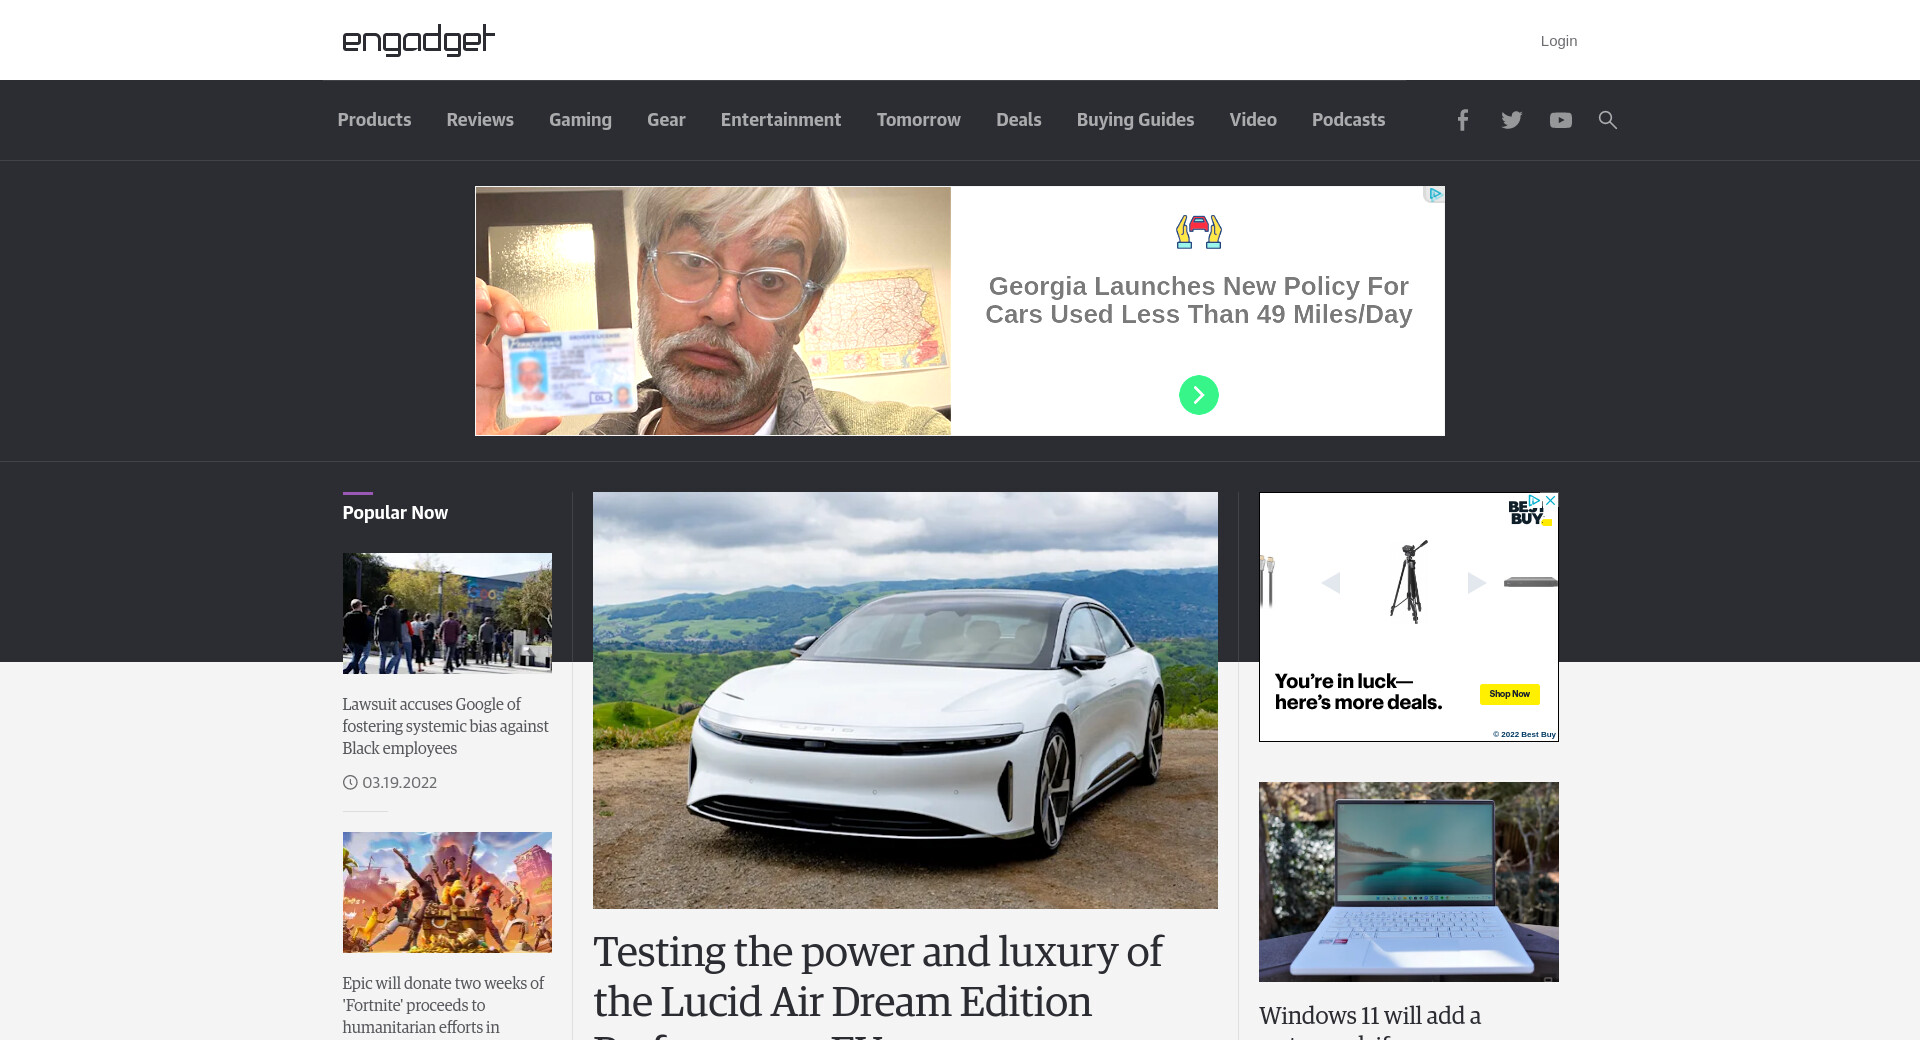Click the Engadget logo
The width and height of the screenshot is (1920, 1040).
coord(418,40)
